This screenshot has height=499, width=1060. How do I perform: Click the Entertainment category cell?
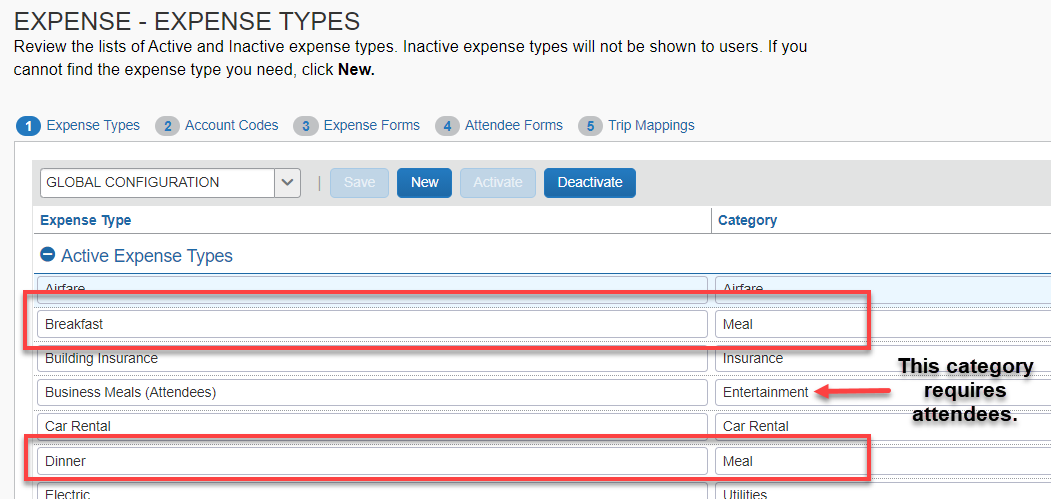coord(766,392)
